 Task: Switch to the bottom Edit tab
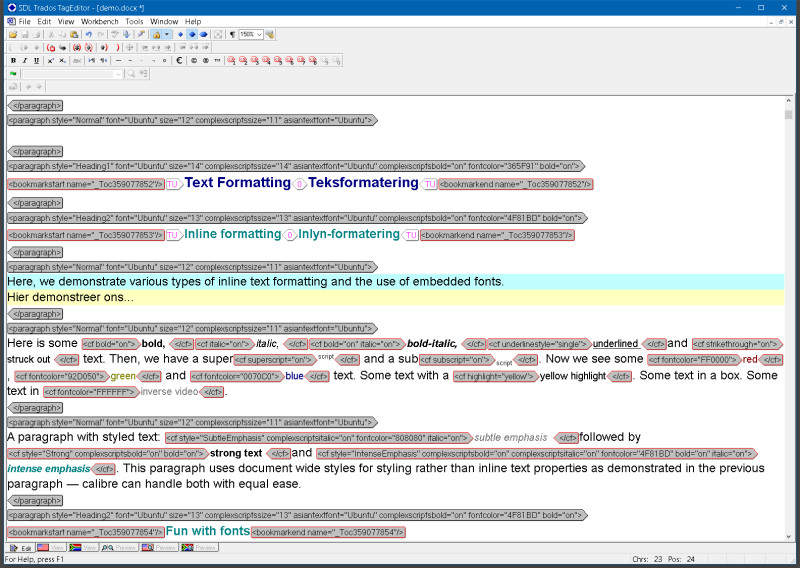coord(20,548)
